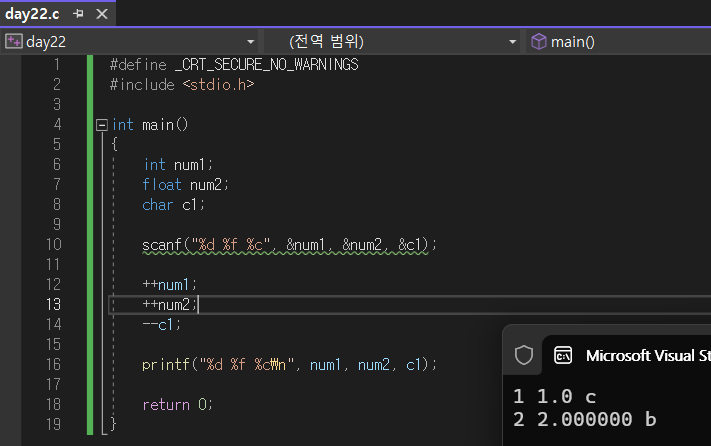This screenshot has width=711, height=446.
Task: Click the shield icon in console window
Action: point(524,355)
